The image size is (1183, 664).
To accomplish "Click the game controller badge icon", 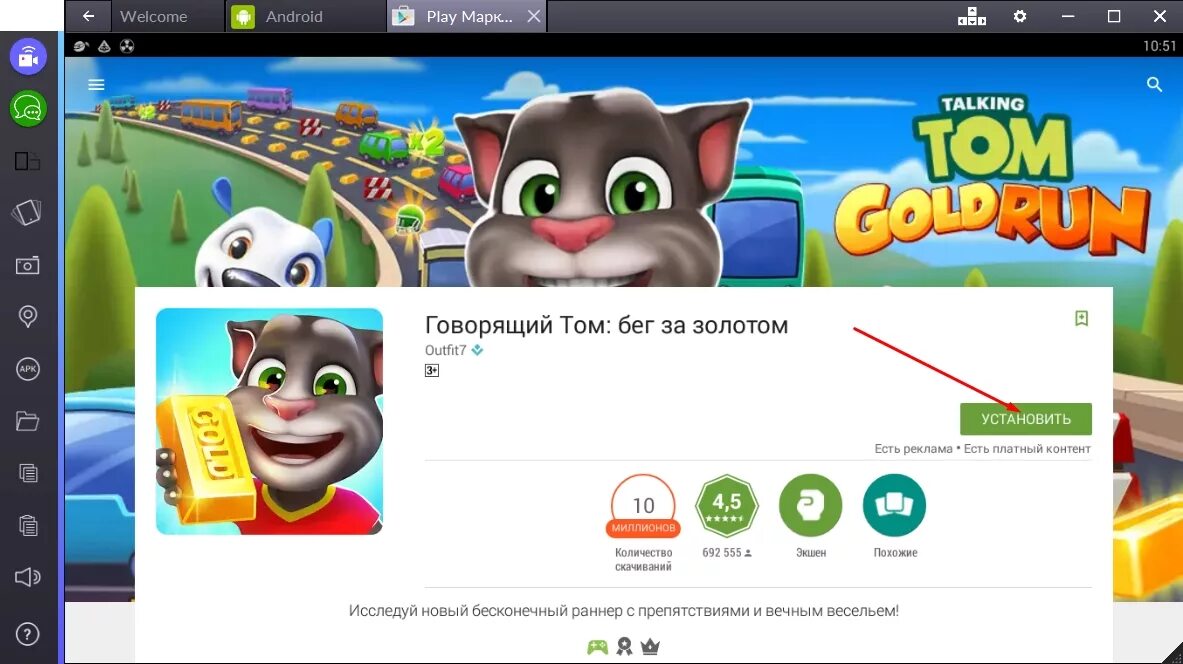I will pos(597,647).
